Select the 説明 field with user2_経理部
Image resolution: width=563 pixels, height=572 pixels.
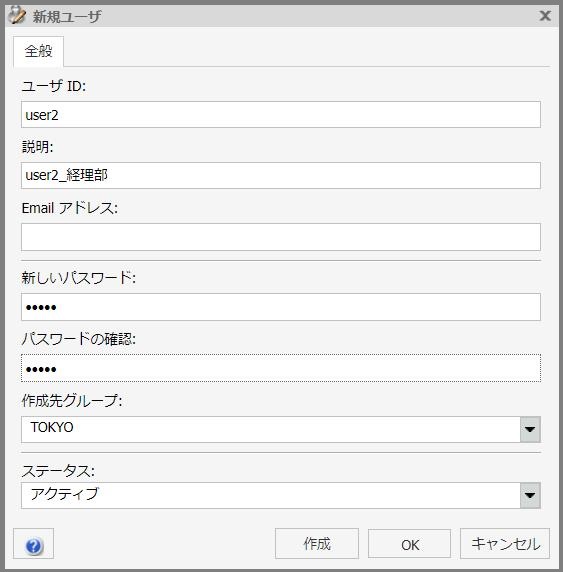pyautogui.click(x=281, y=175)
